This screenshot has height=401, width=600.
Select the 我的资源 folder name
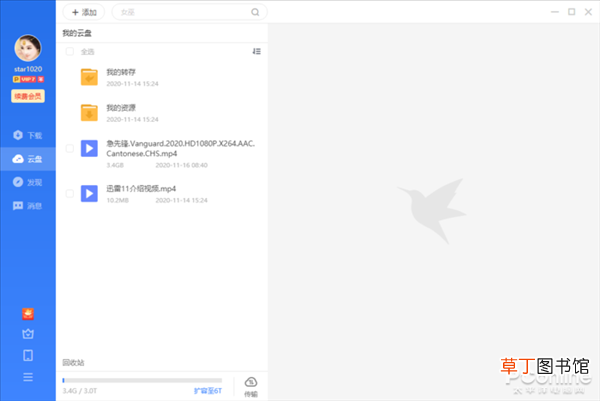(121, 108)
